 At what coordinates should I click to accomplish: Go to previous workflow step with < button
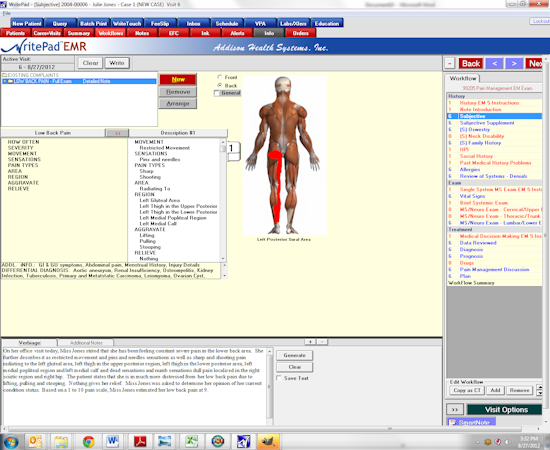coord(495,63)
